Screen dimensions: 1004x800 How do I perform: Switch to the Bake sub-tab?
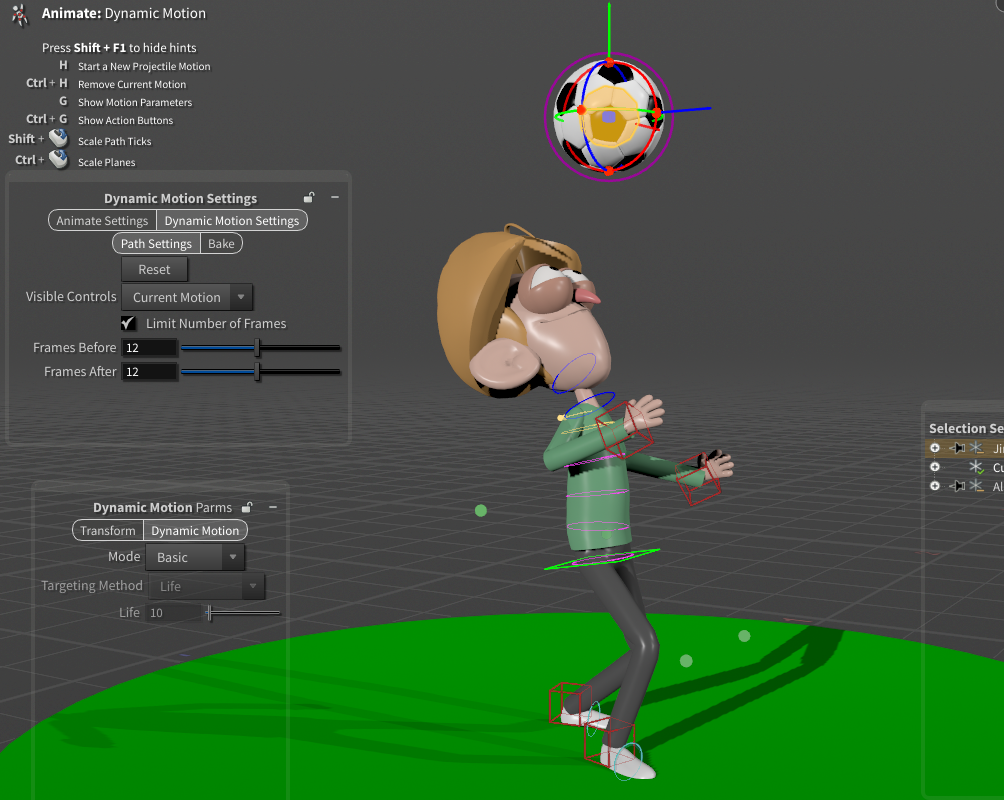click(x=222, y=243)
